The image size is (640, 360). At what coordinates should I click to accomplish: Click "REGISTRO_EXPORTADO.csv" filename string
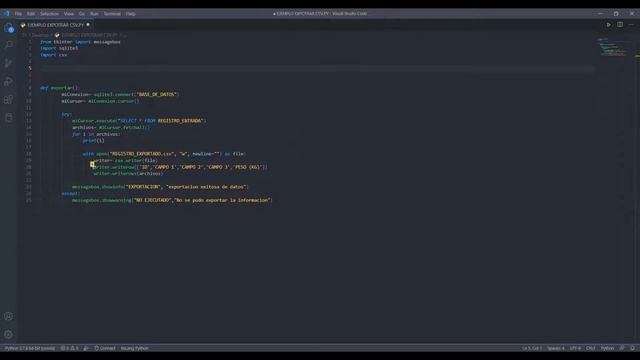pos(141,154)
